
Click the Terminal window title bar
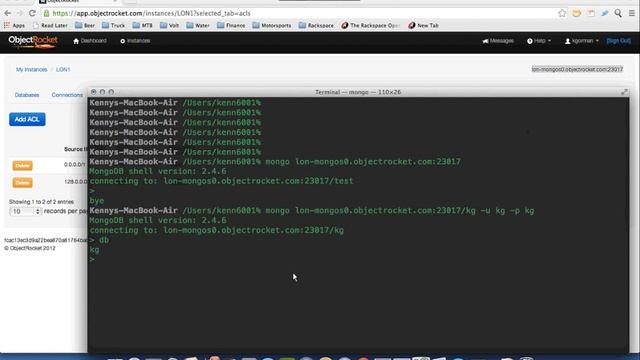tap(358, 92)
